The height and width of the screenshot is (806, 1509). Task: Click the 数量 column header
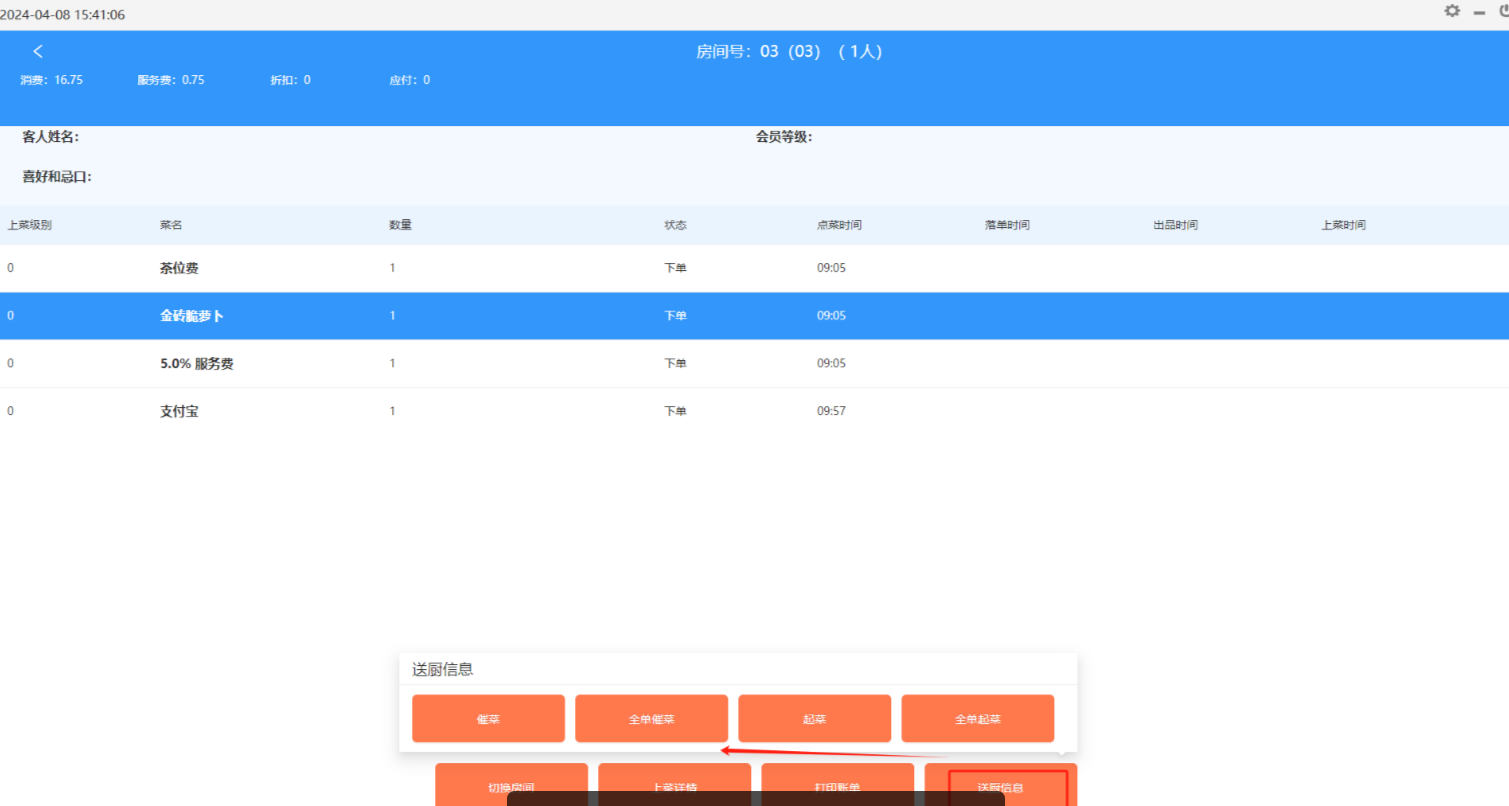(x=400, y=225)
